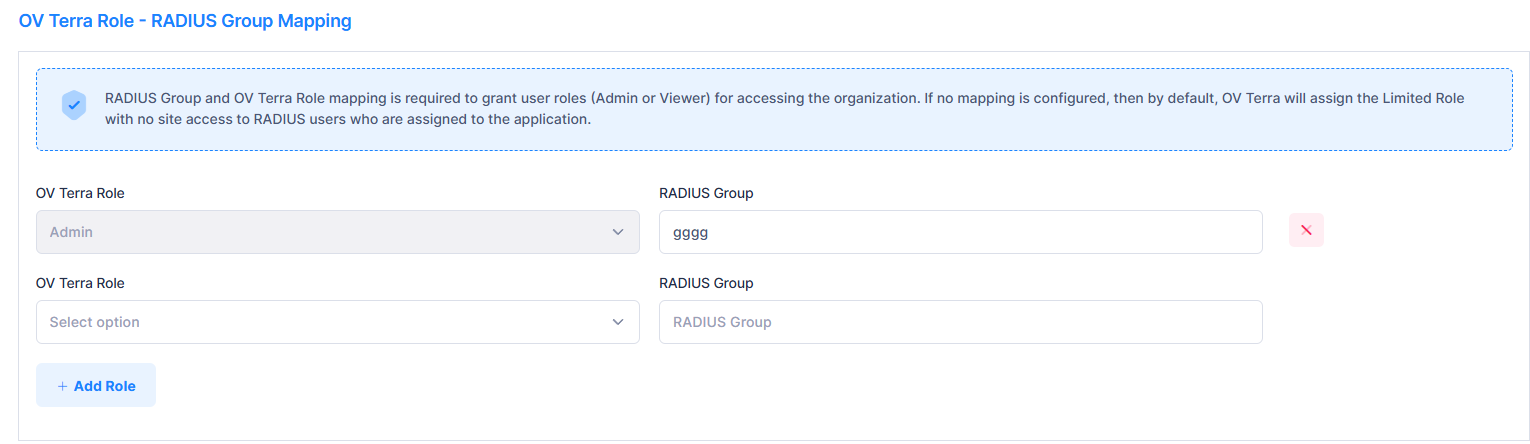Open the disabled Admin role dropdown
The image size is (1530, 444).
tap(338, 232)
